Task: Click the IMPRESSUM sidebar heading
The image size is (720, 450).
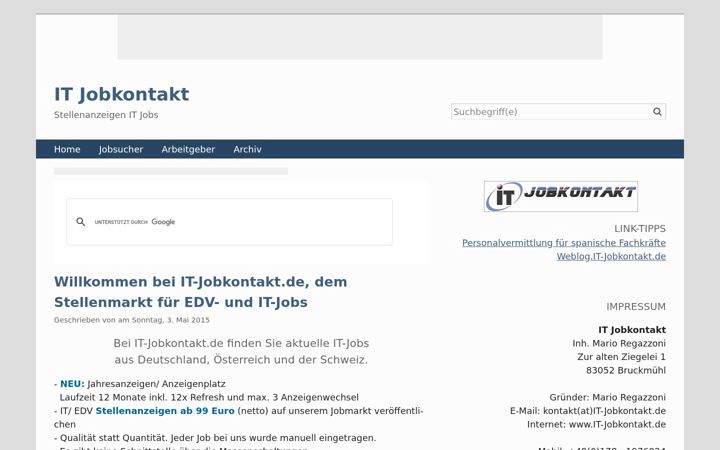Action: pyautogui.click(x=636, y=307)
